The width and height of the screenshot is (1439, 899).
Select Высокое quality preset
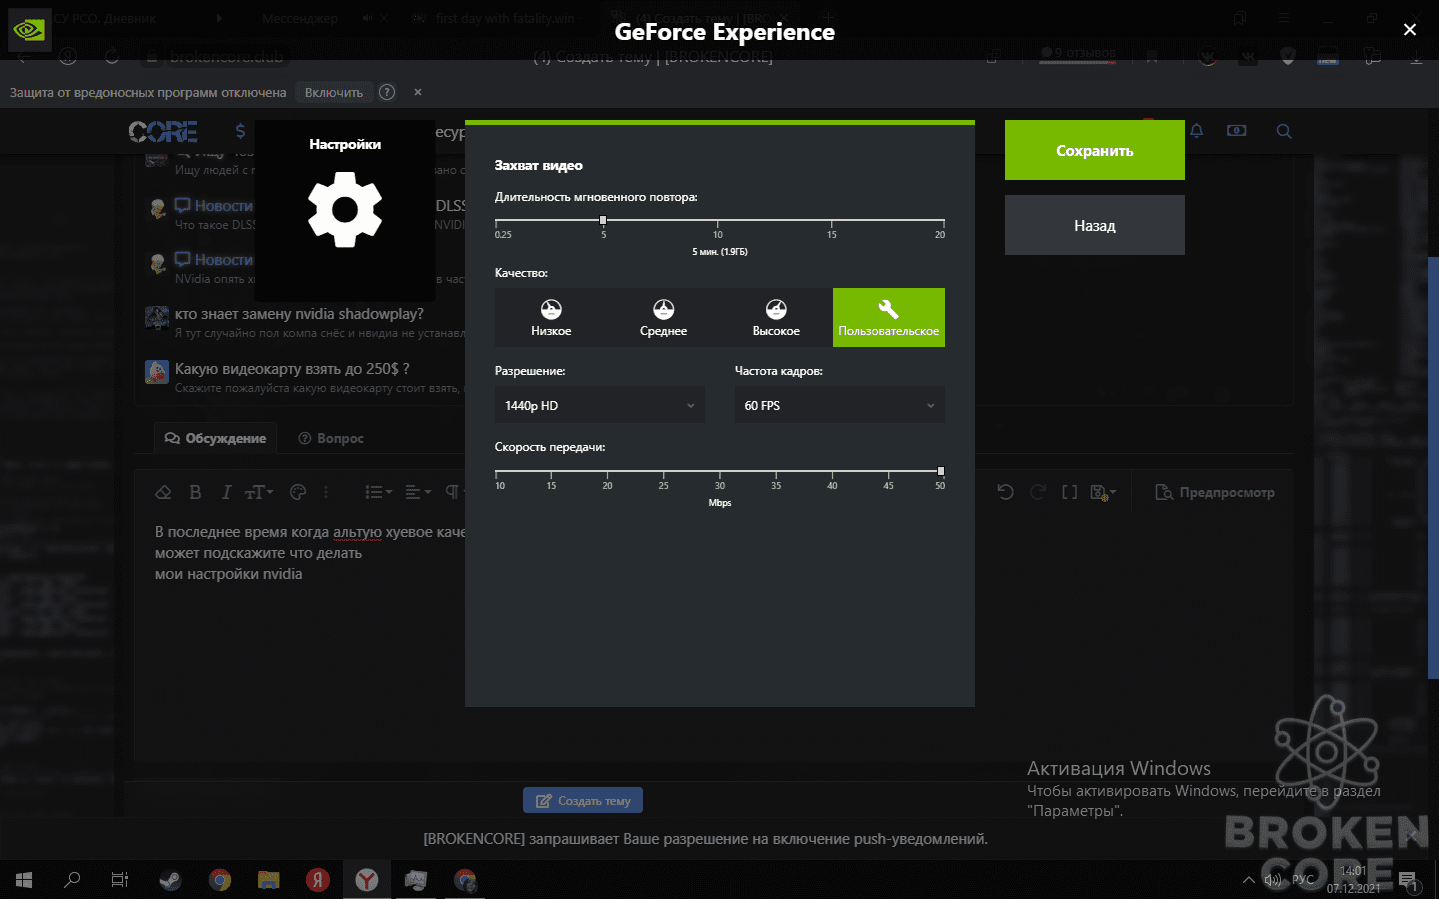[776, 317]
